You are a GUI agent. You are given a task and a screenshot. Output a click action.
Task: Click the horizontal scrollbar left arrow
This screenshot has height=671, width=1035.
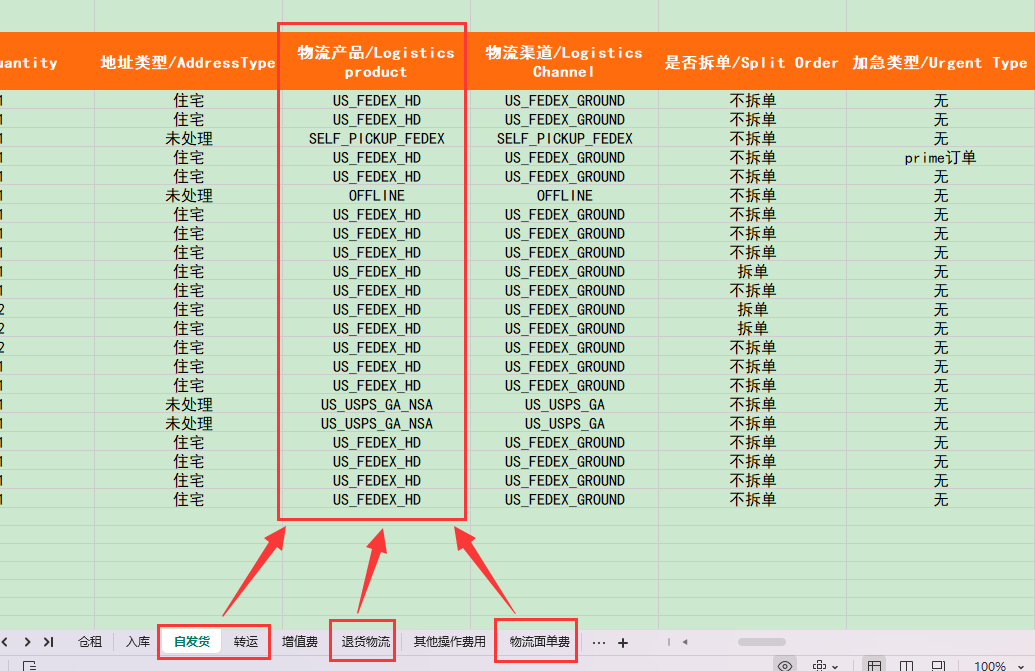point(685,641)
